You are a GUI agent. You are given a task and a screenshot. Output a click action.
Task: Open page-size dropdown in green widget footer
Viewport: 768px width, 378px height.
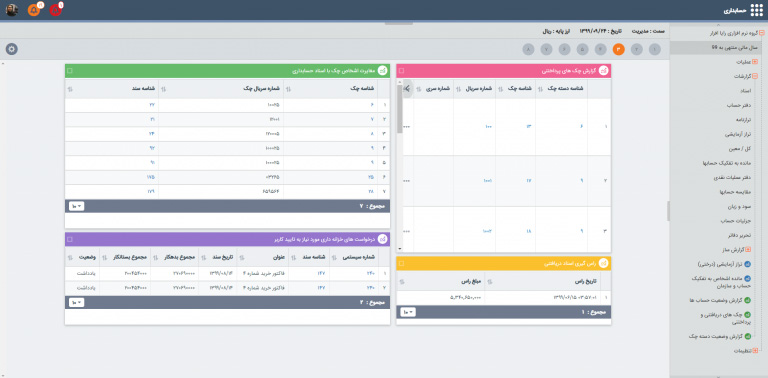pyautogui.click(x=77, y=206)
